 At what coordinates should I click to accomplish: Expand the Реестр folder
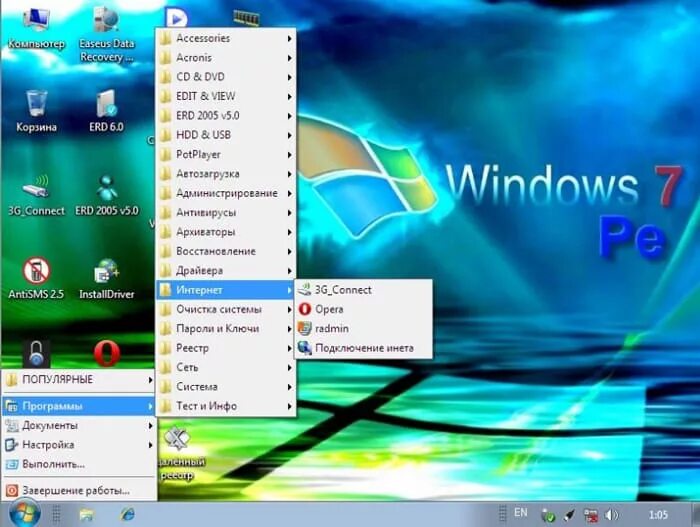(x=226, y=348)
